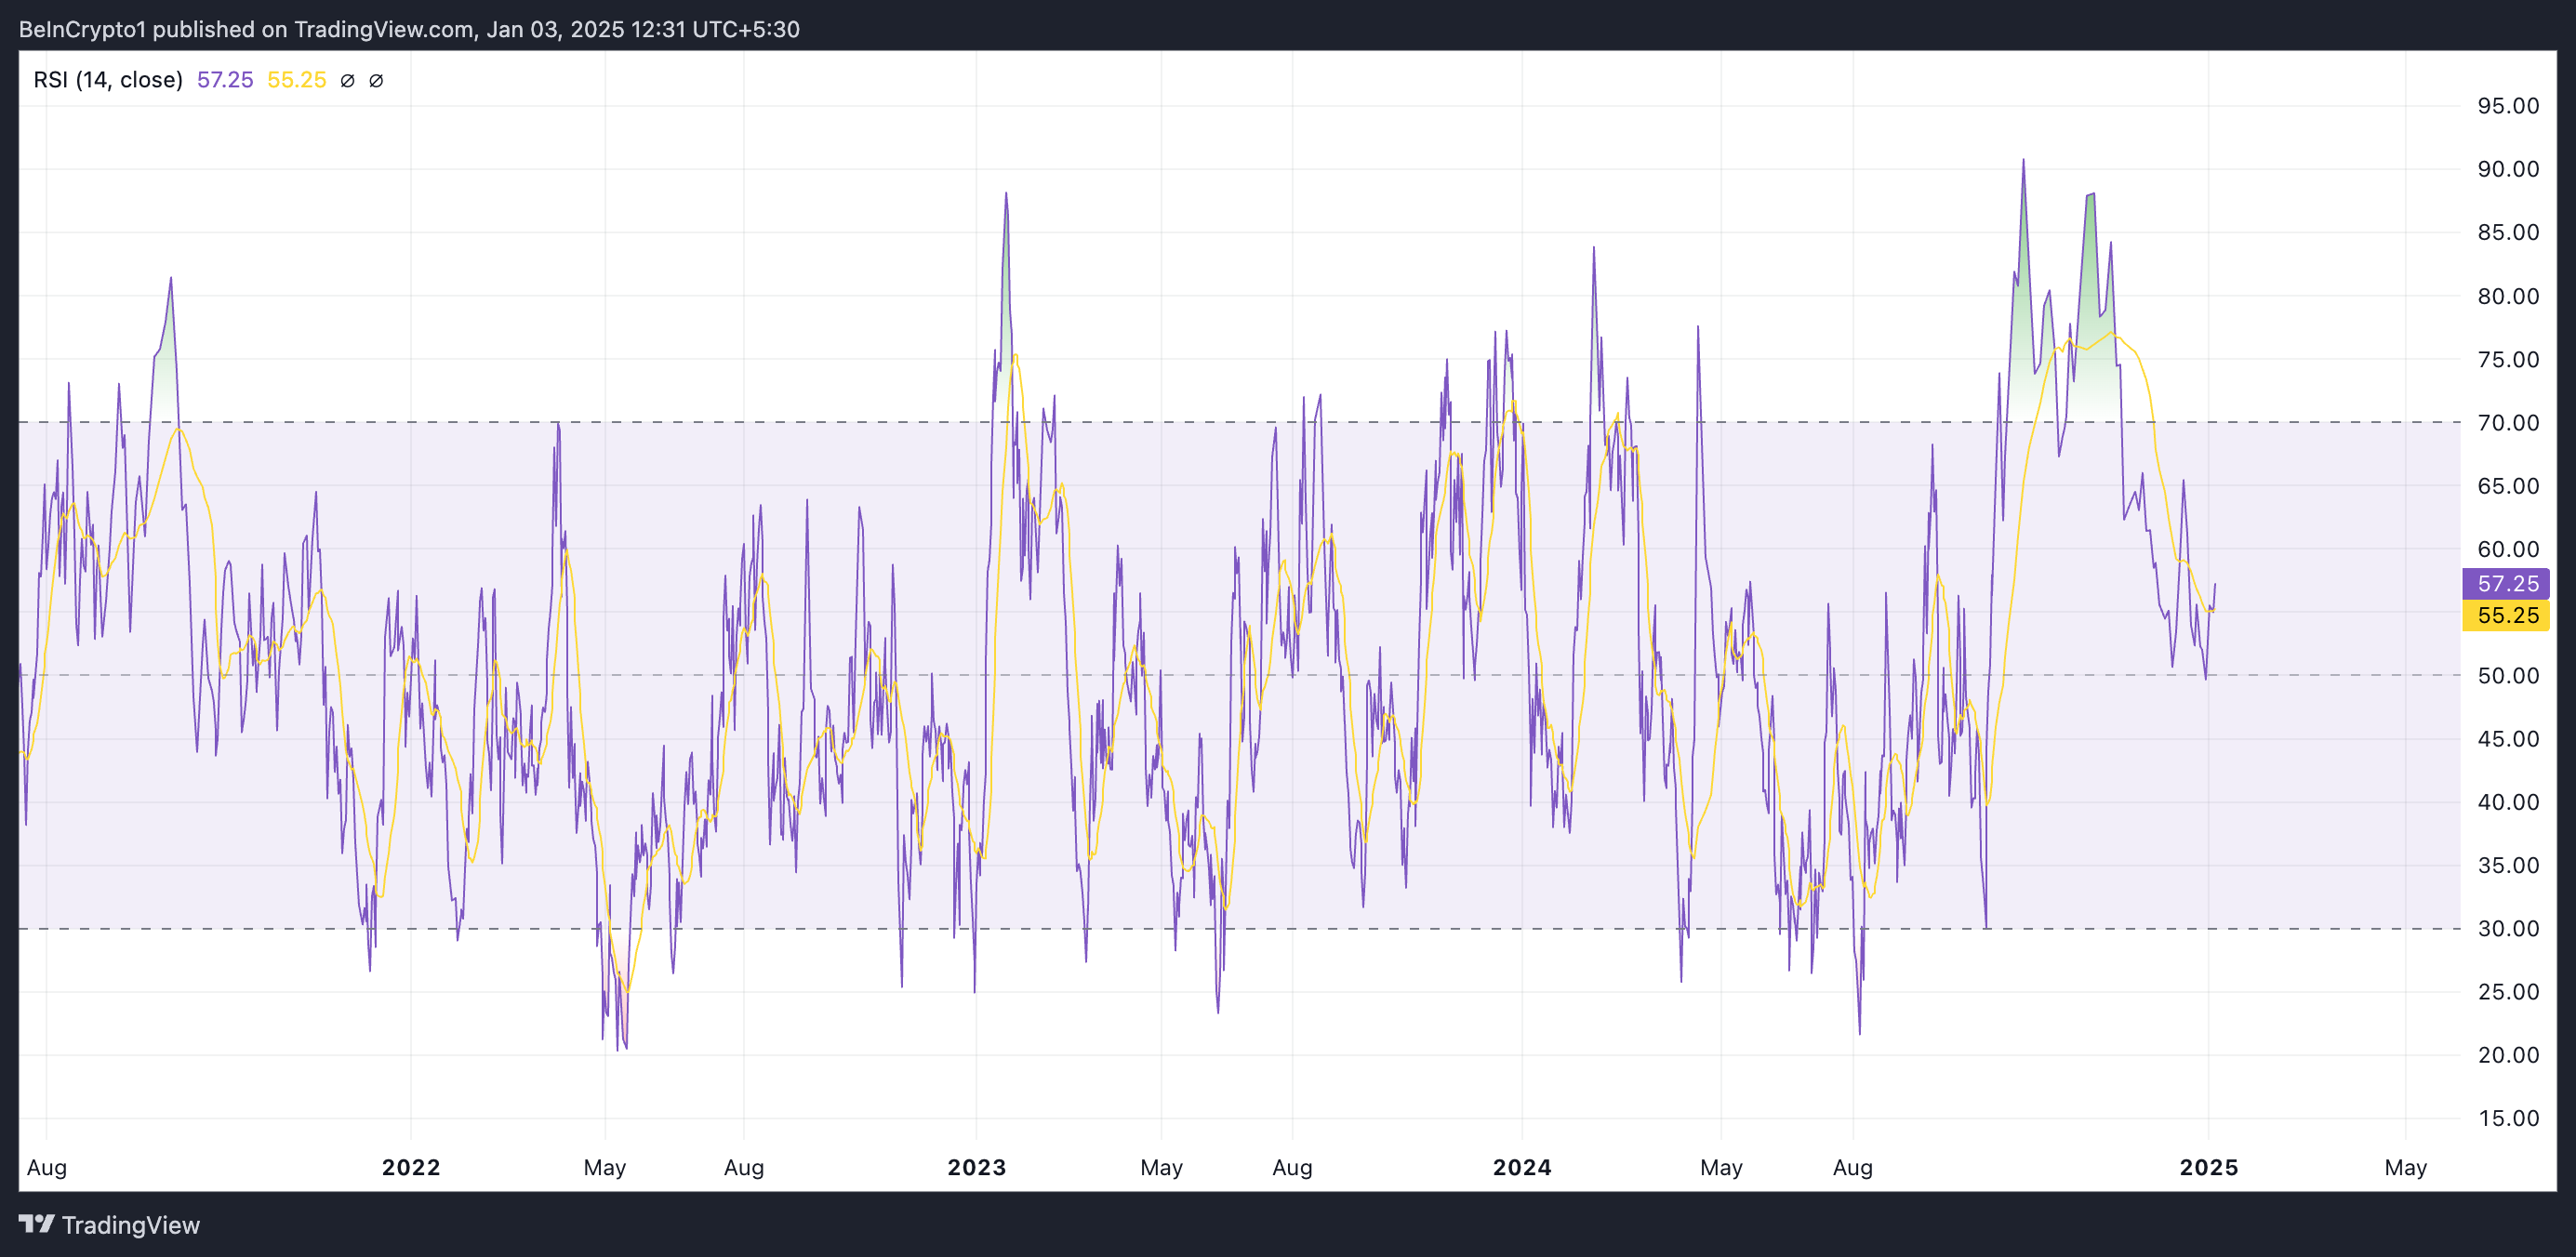The height and width of the screenshot is (1257, 2576).
Task: Select the 2022 time axis label
Action: [x=411, y=1167]
